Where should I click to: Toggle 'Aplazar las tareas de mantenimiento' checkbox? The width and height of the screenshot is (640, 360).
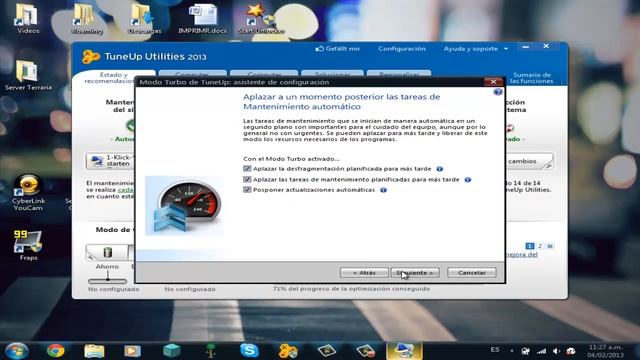247,179
